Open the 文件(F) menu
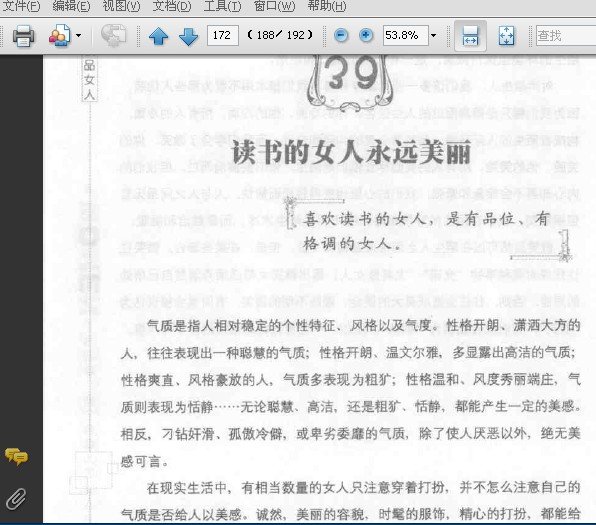Viewport: 596px width, 525px height. [x=21, y=6]
